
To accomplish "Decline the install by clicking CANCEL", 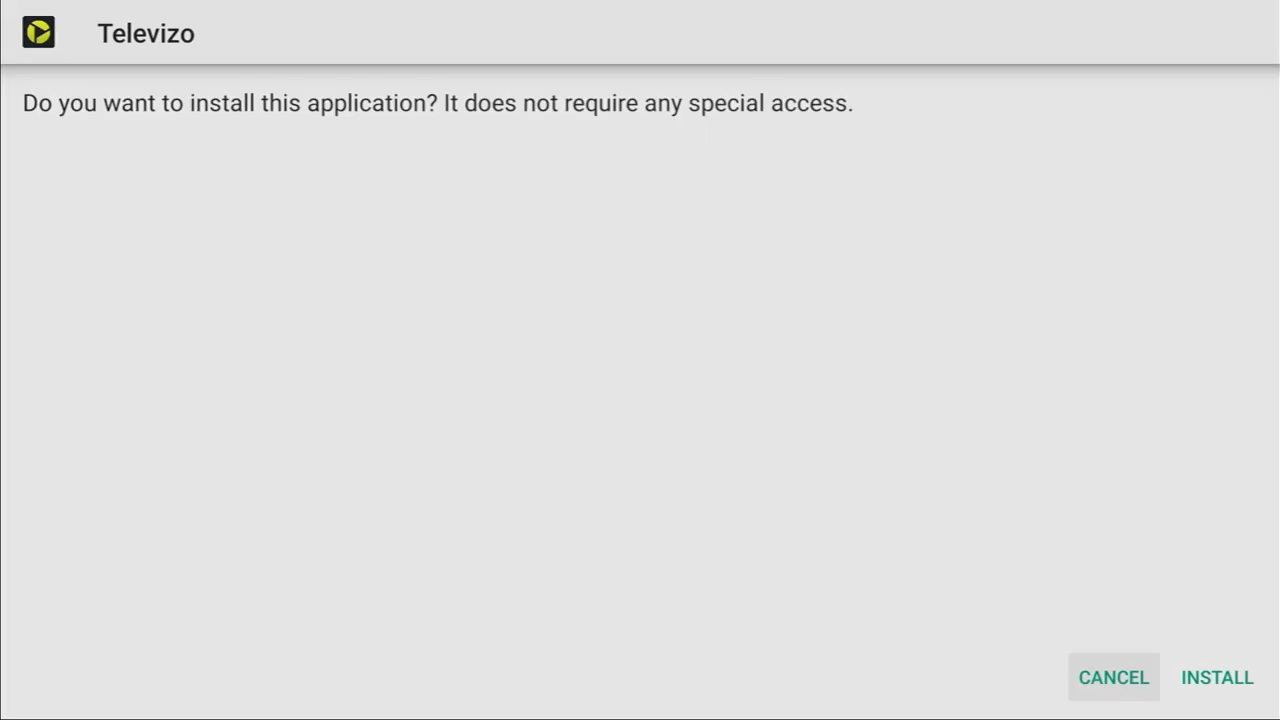I will pyautogui.click(x=1114, y=677).
